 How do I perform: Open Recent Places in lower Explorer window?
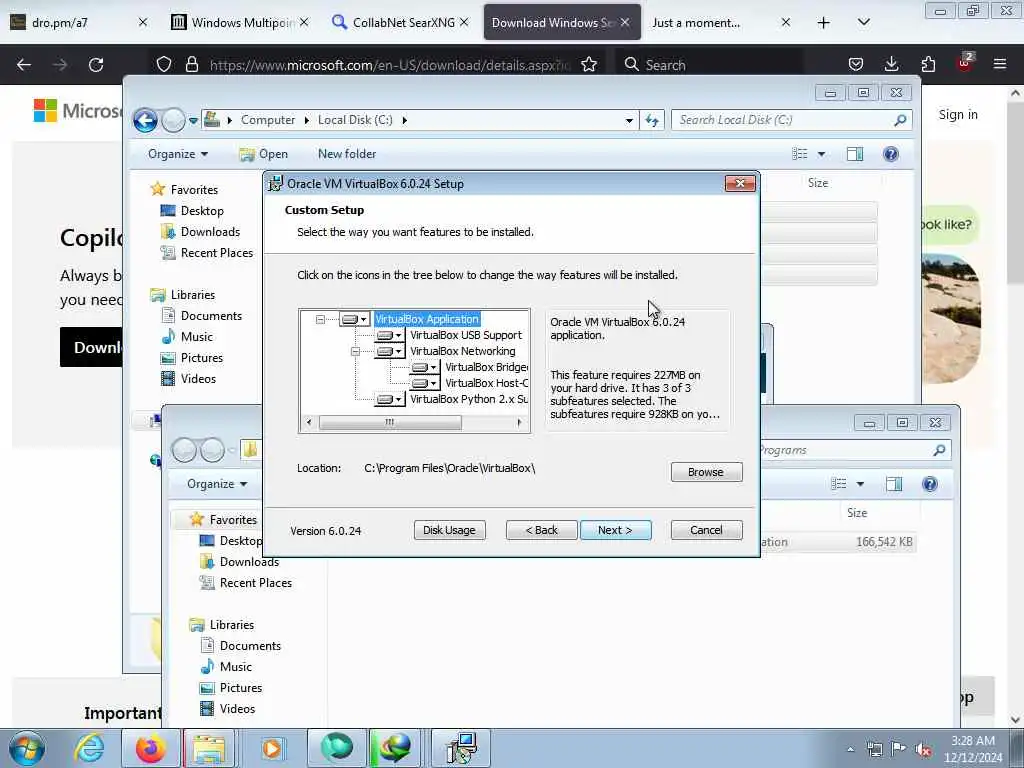[x=246, y=583]
